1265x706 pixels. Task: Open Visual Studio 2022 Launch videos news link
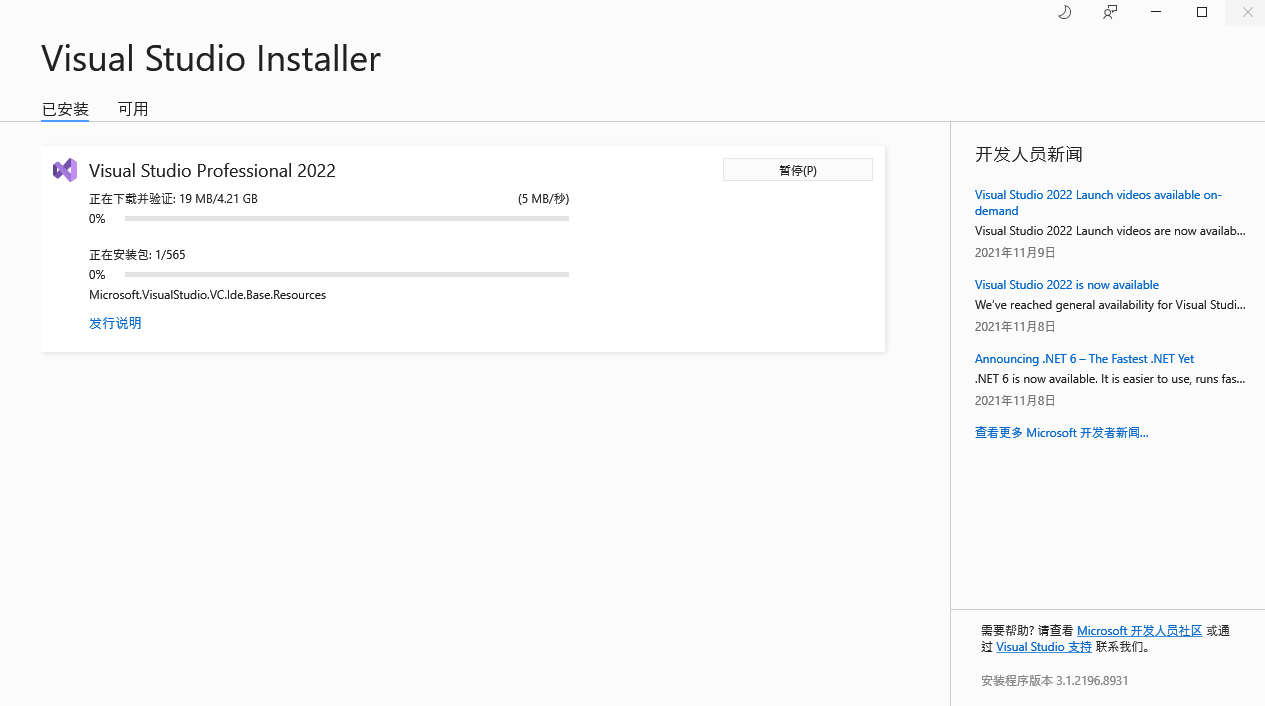[x=1098, y=202]
